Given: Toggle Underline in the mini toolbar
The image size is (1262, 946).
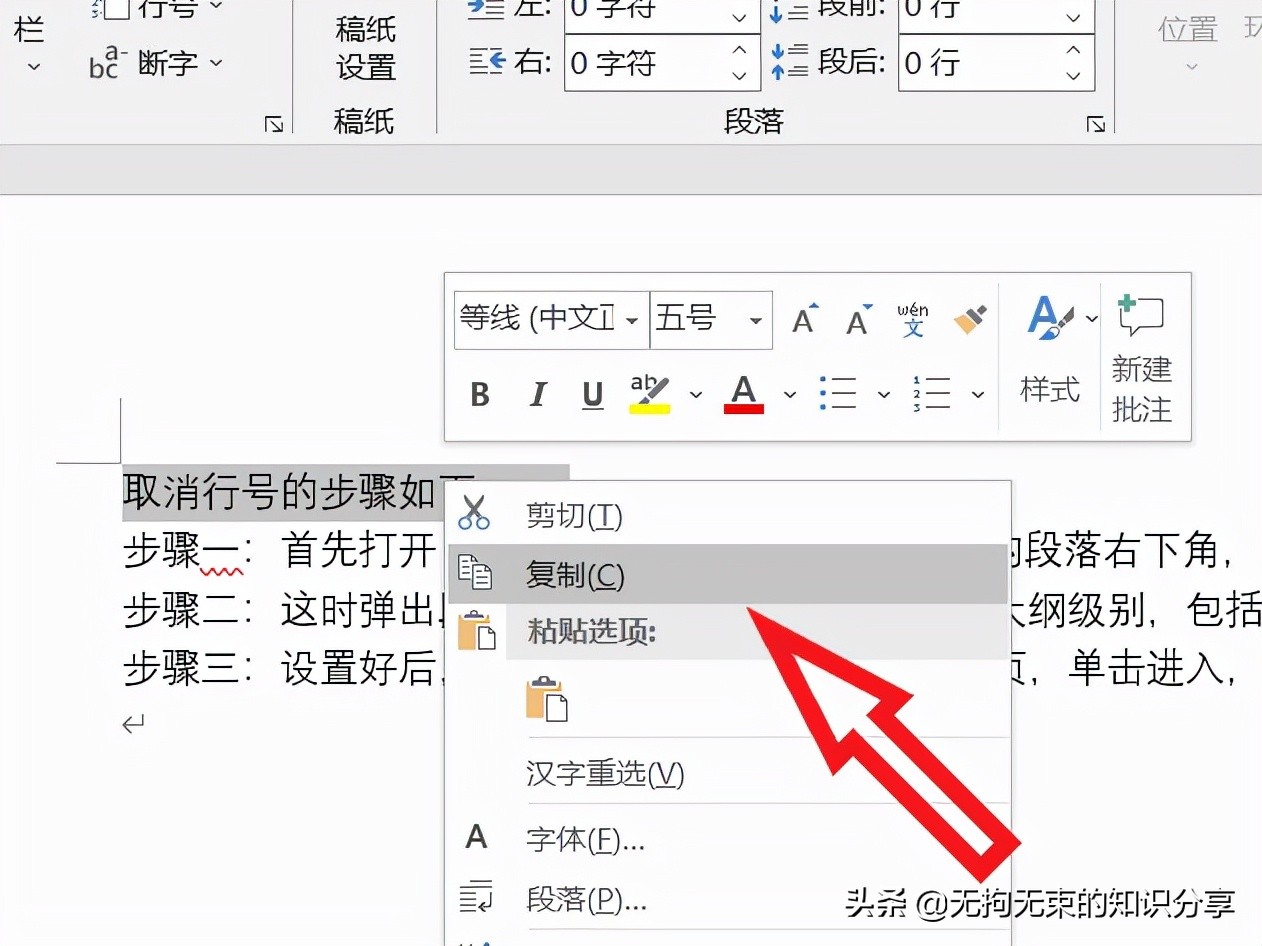Looking at the screenshot, I should (593, 395).
